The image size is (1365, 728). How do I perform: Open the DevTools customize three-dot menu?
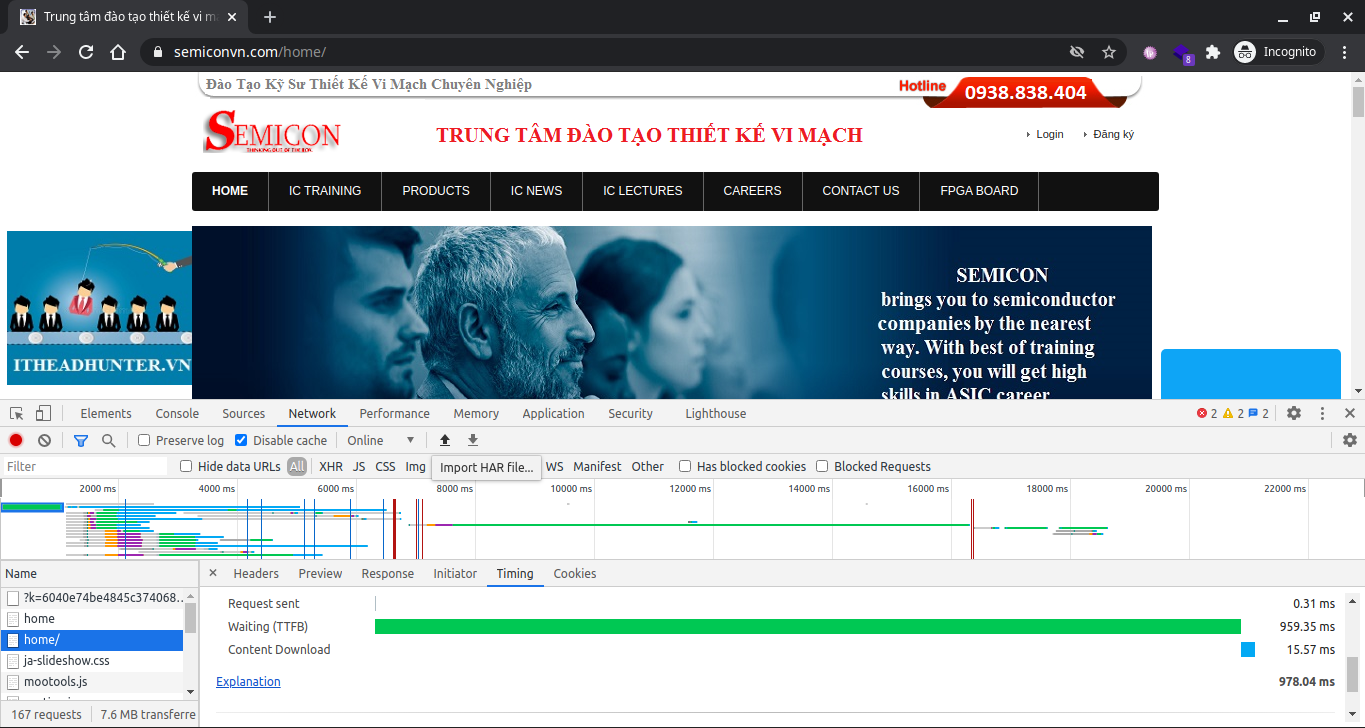[x=1322, y=413]
